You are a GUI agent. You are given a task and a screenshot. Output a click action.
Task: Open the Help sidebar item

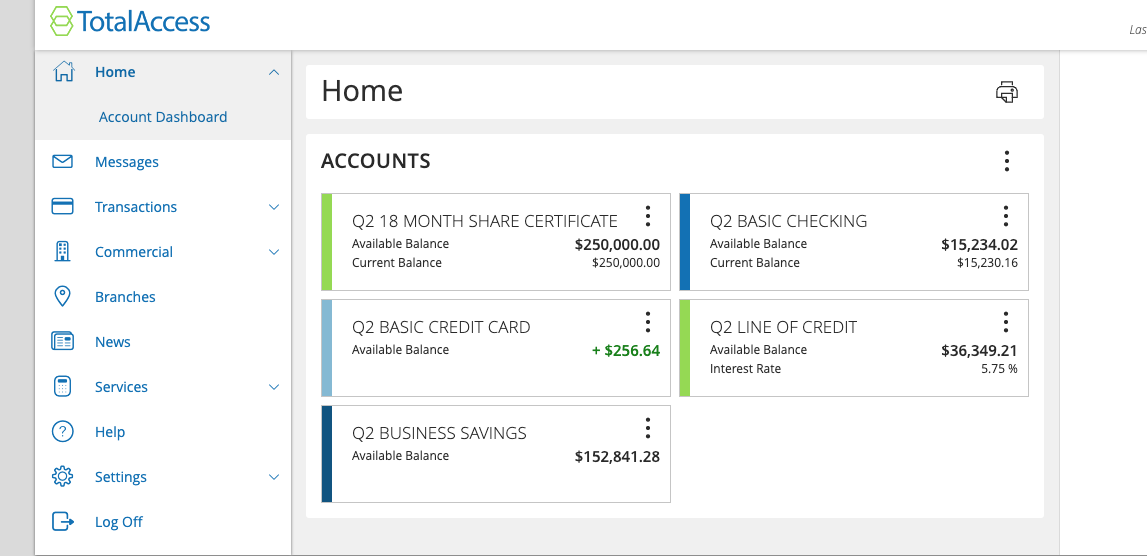point(110,432)
